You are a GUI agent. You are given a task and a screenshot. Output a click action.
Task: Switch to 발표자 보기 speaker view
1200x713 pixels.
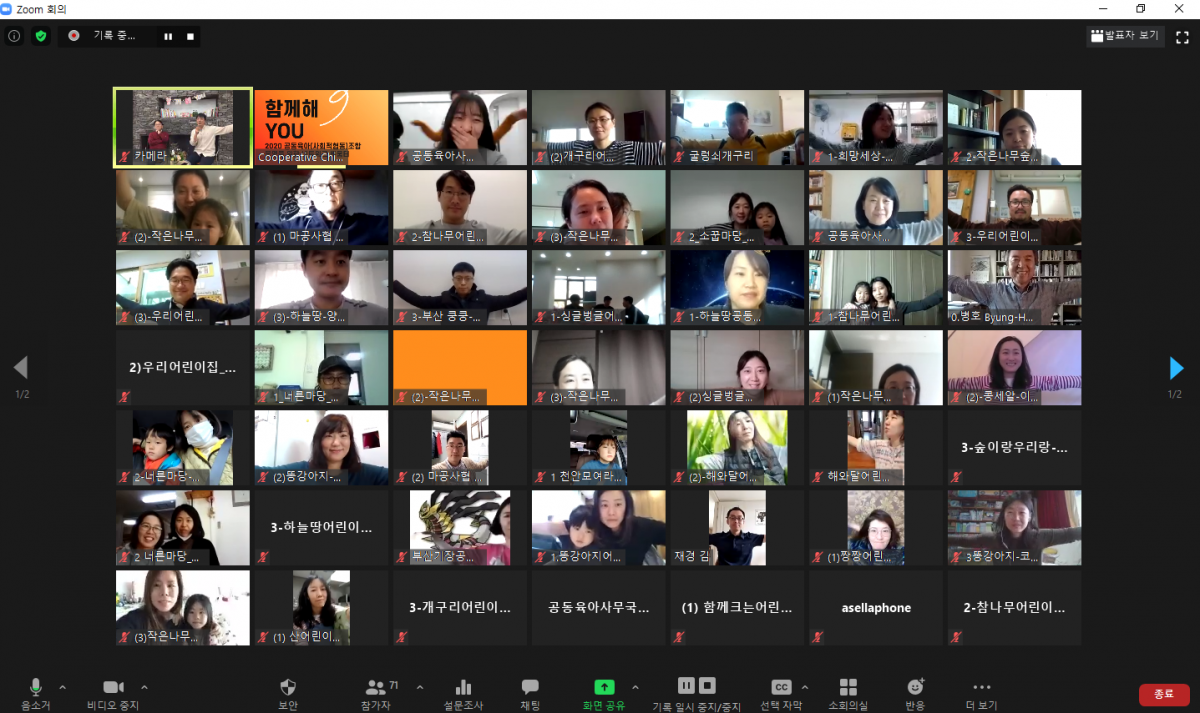tap(1126, 36)
